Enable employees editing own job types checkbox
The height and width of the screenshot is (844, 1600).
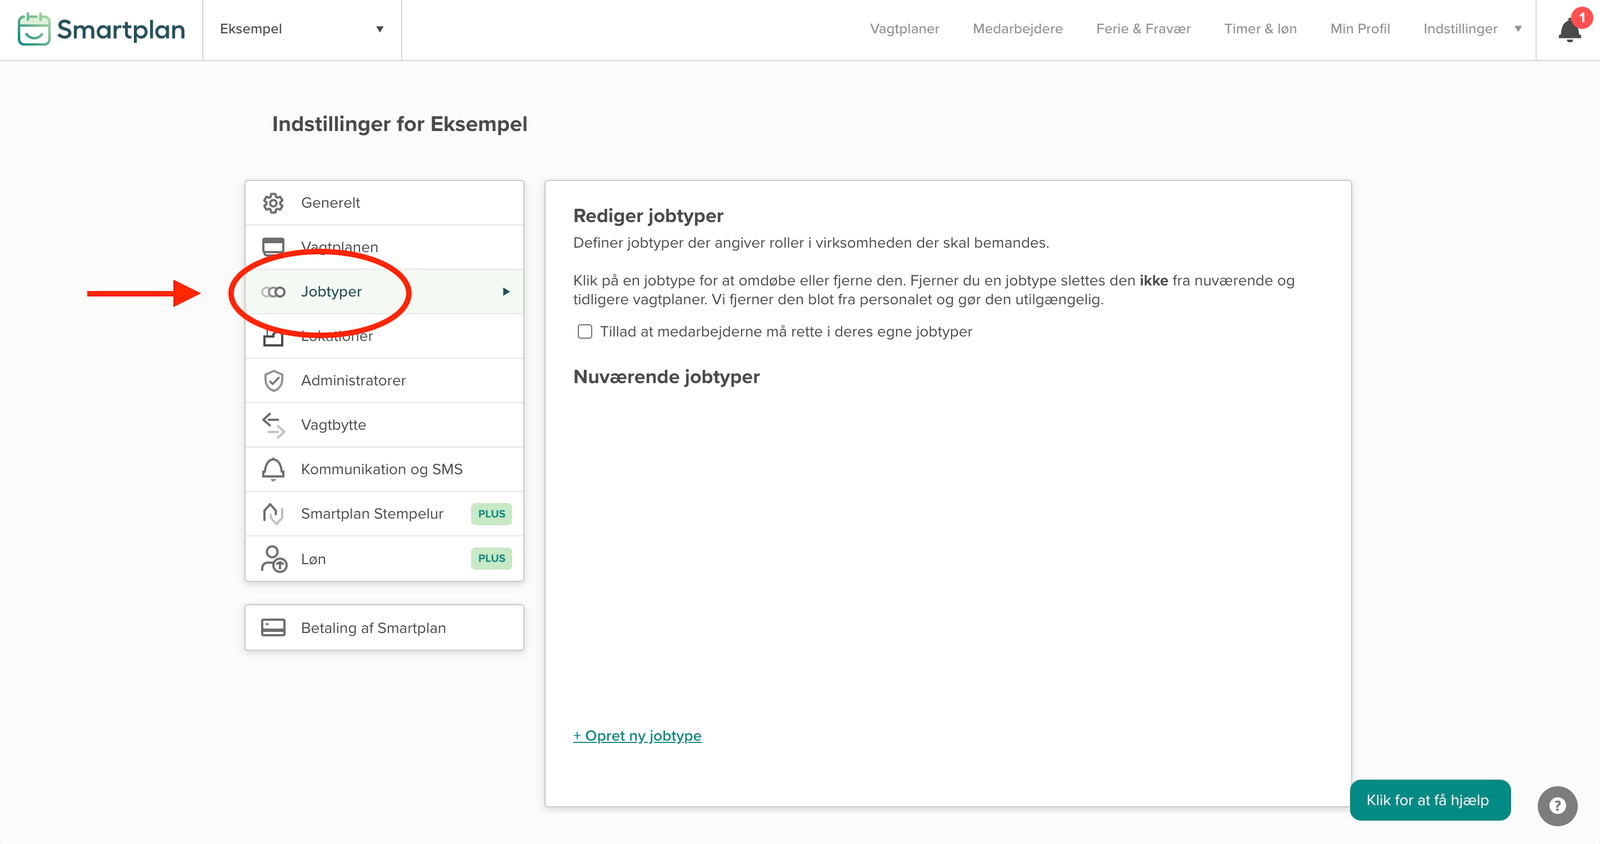pos(585,332)
